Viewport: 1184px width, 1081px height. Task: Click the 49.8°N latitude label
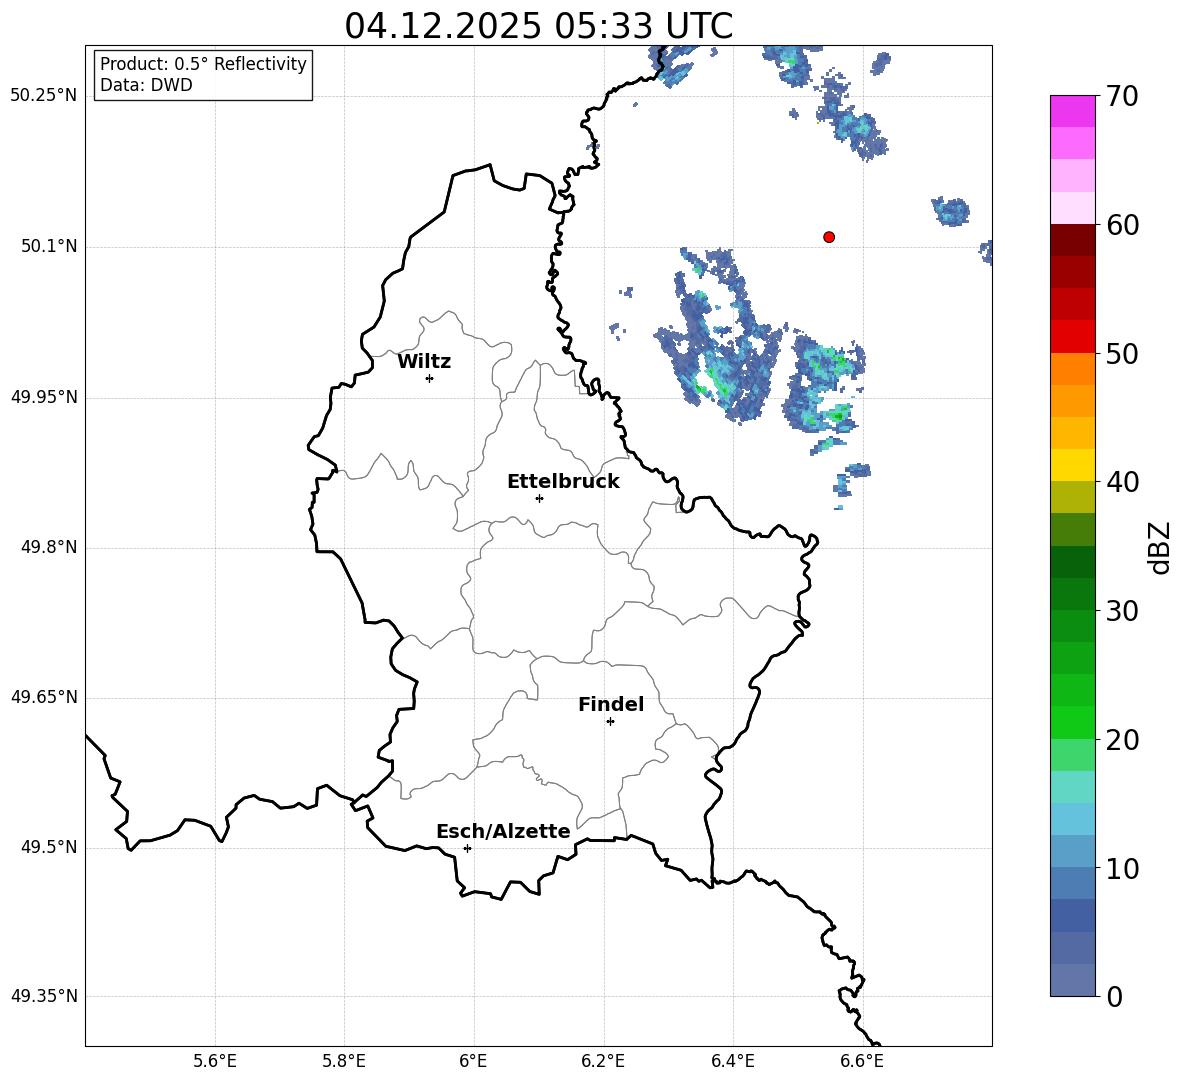click(x=49, y=547)
